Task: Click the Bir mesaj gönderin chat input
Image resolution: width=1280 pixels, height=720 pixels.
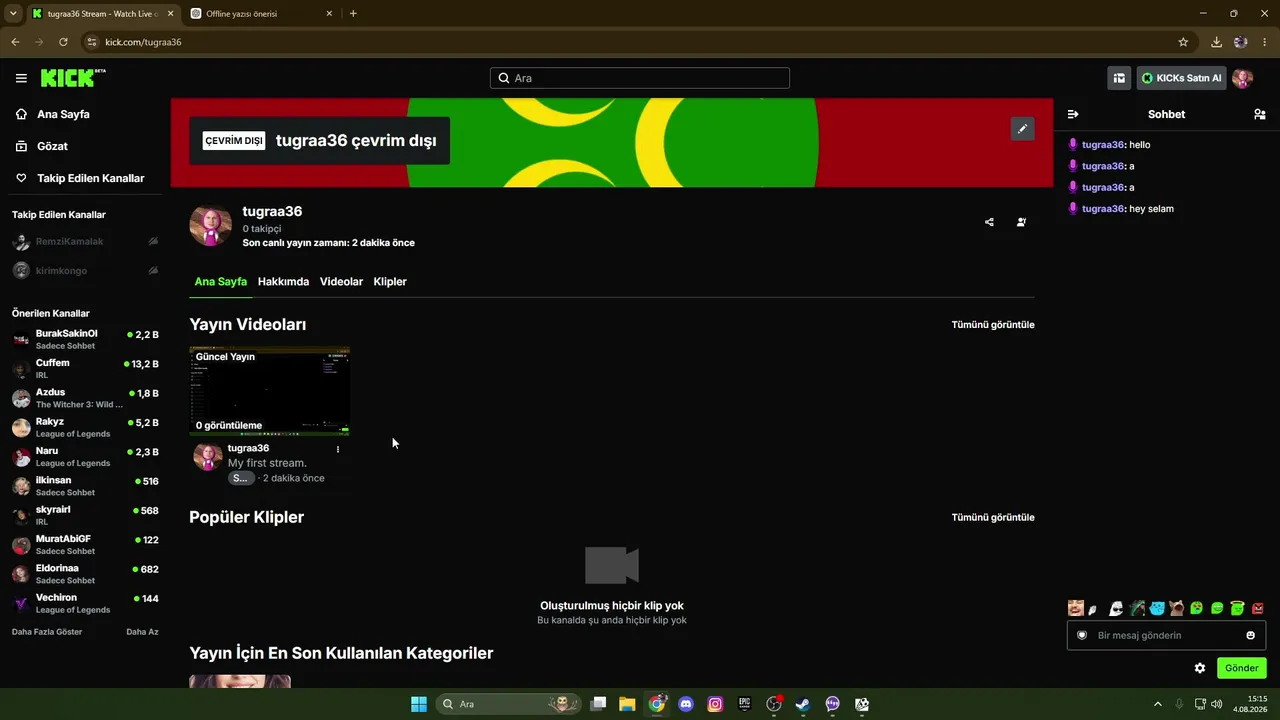Action: pyautogui.click(x=1166, y=635)
